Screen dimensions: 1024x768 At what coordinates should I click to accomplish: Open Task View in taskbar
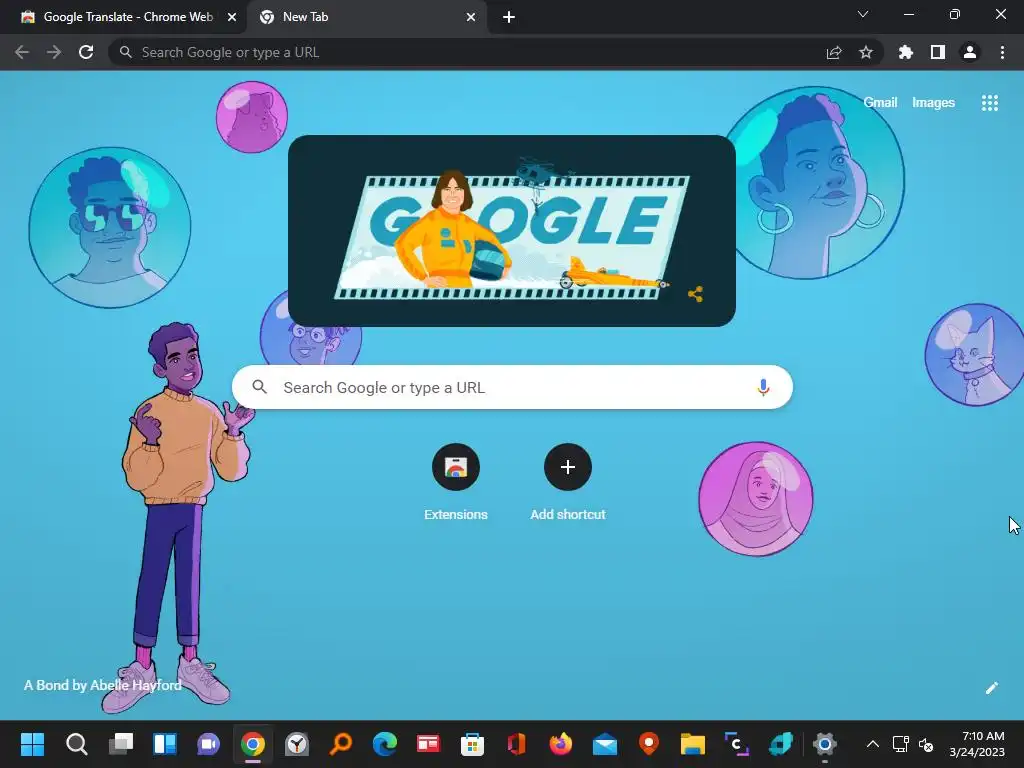coord(120,744)
